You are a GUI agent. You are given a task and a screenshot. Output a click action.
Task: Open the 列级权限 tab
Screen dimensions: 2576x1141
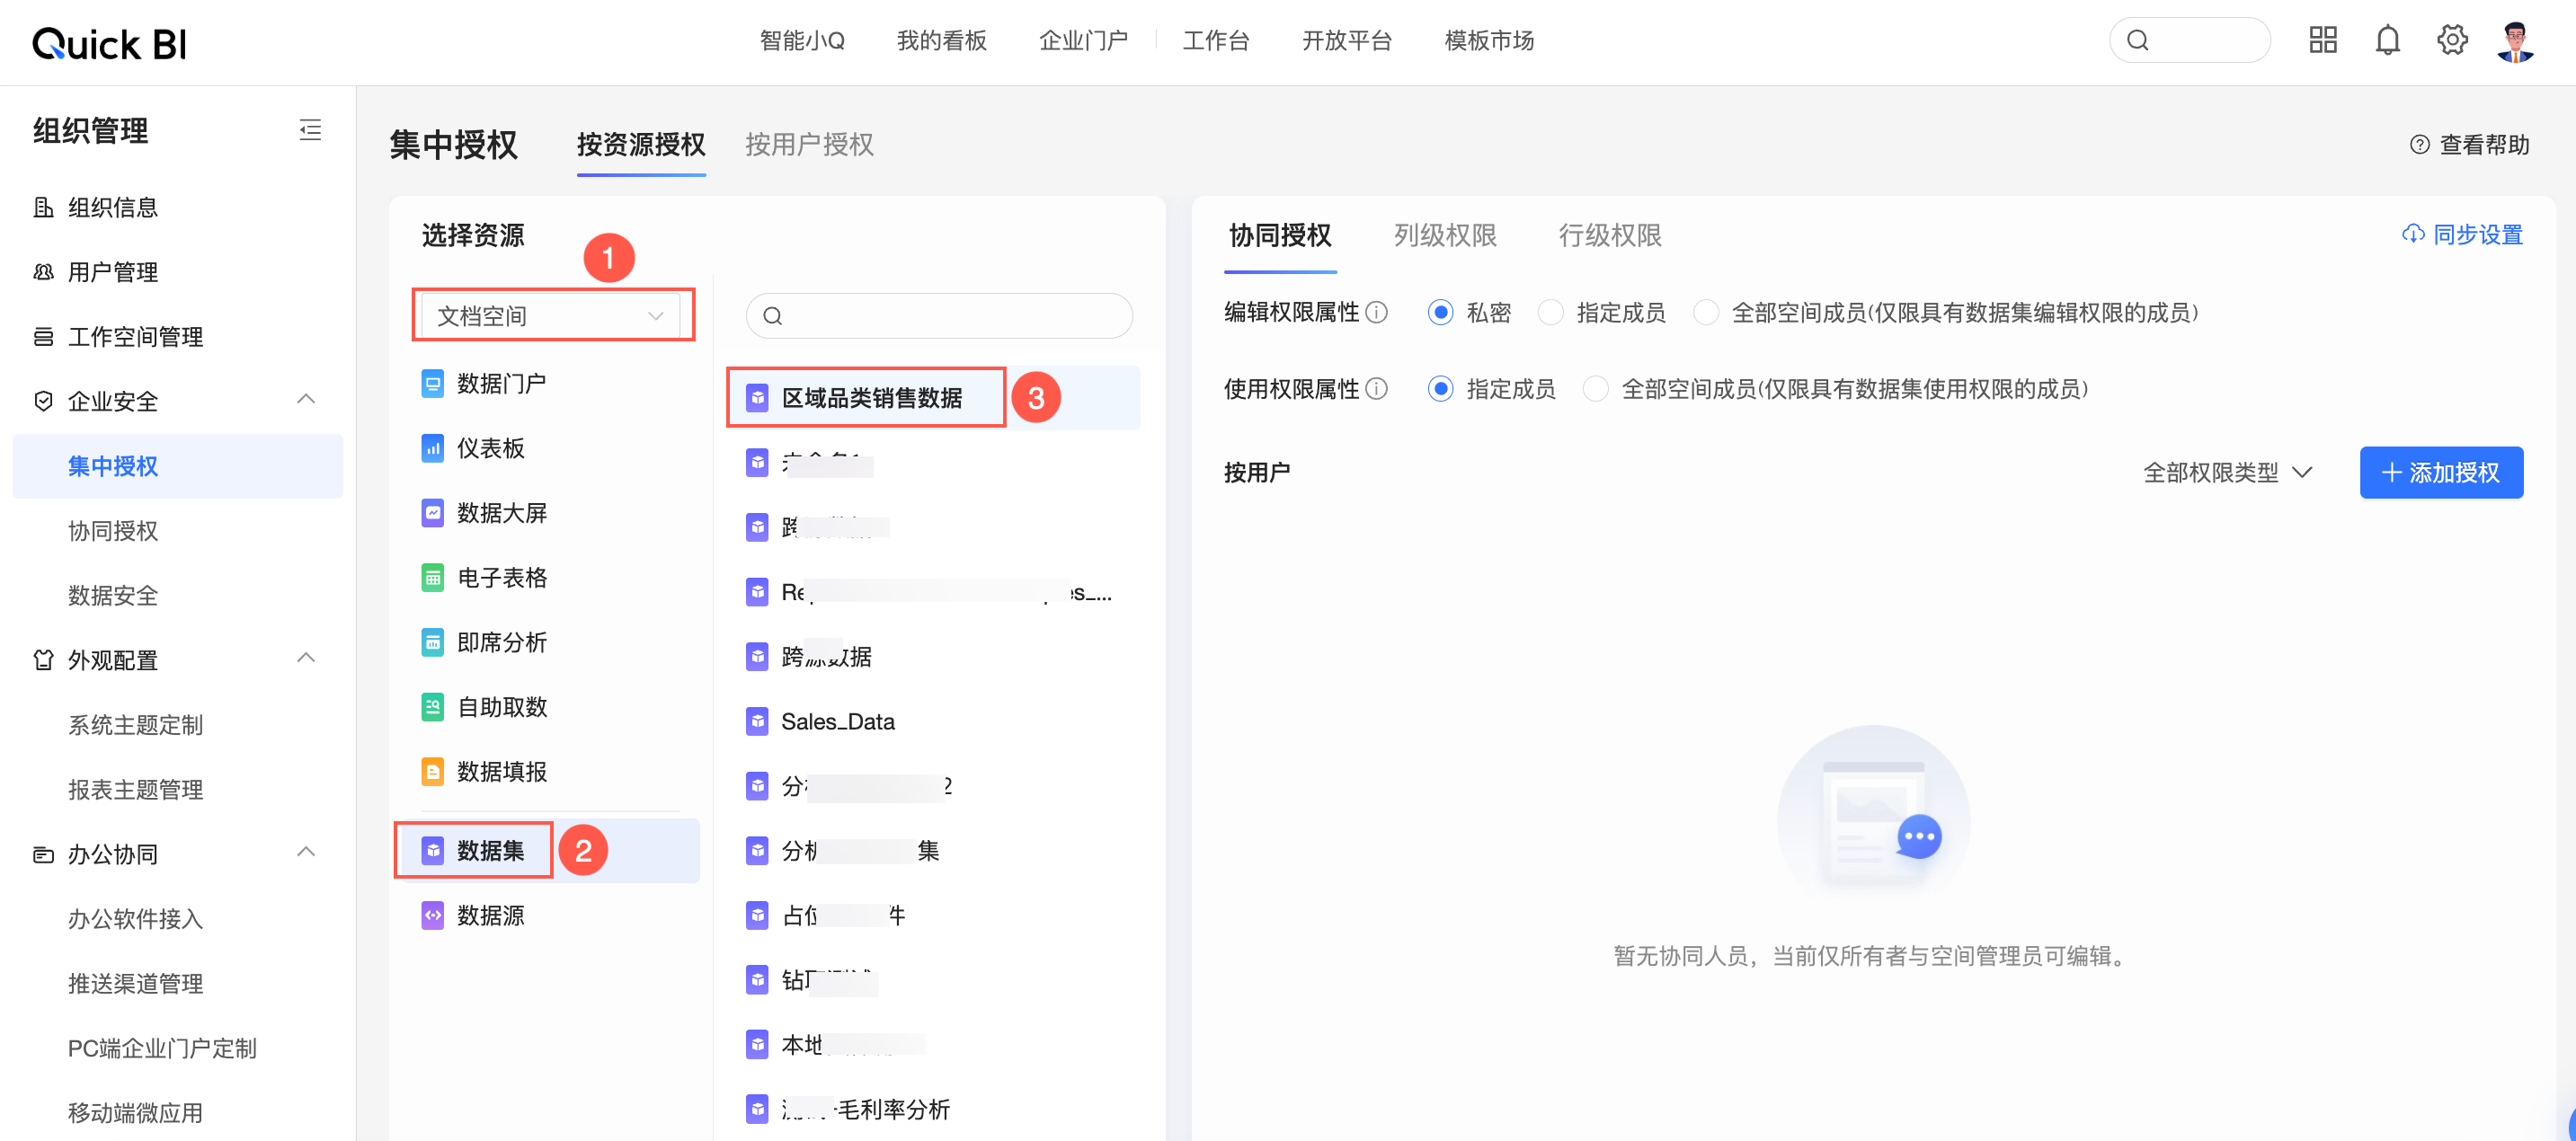1445,235
